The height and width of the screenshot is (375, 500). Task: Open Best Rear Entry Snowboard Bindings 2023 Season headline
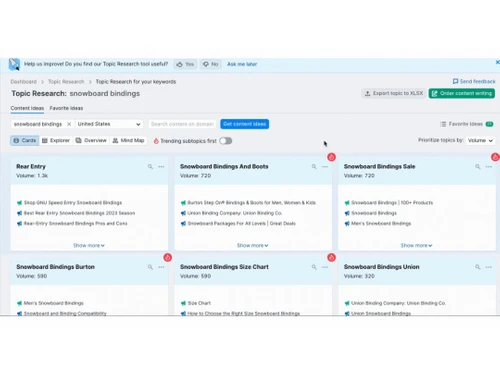pos(79,213)
